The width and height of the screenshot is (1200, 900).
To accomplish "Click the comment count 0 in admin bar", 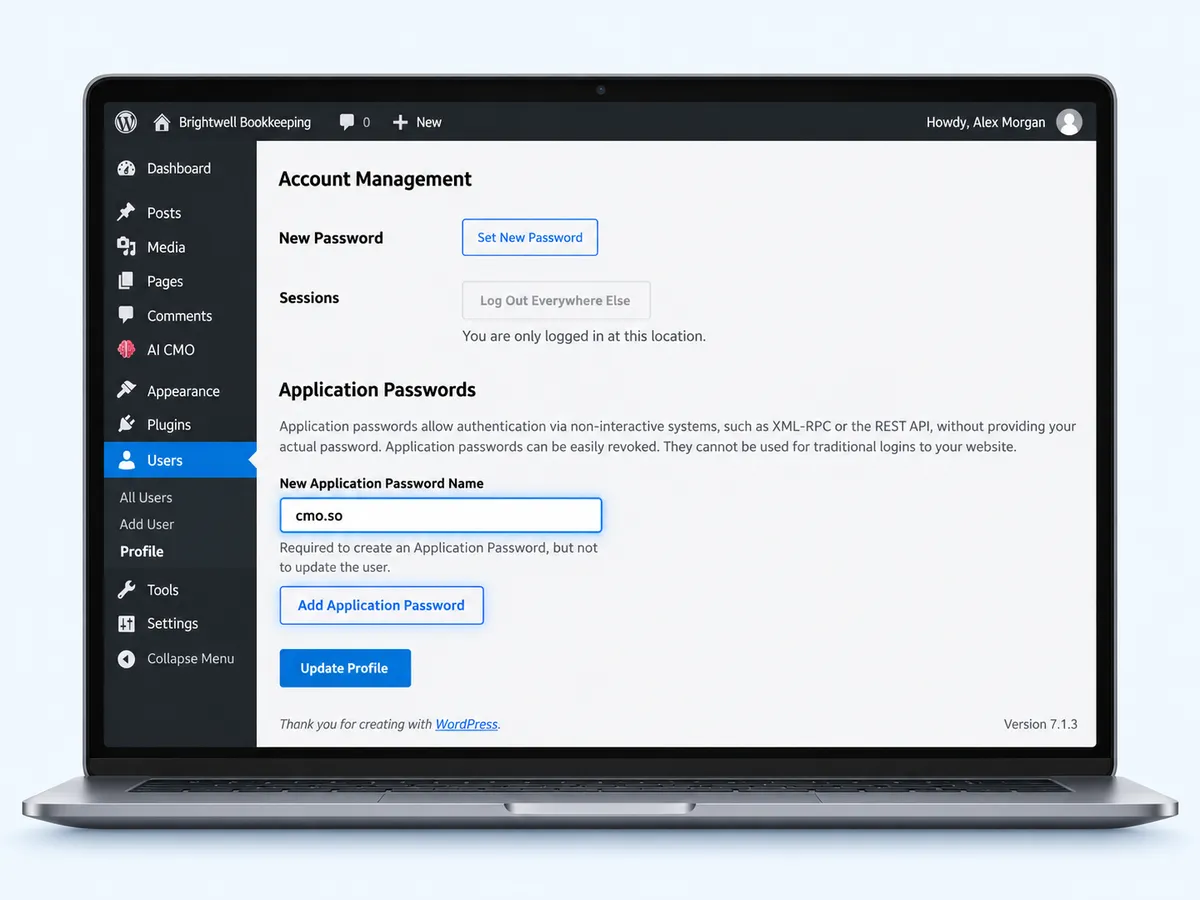I will pyautogui.click(x=366, y=122).
